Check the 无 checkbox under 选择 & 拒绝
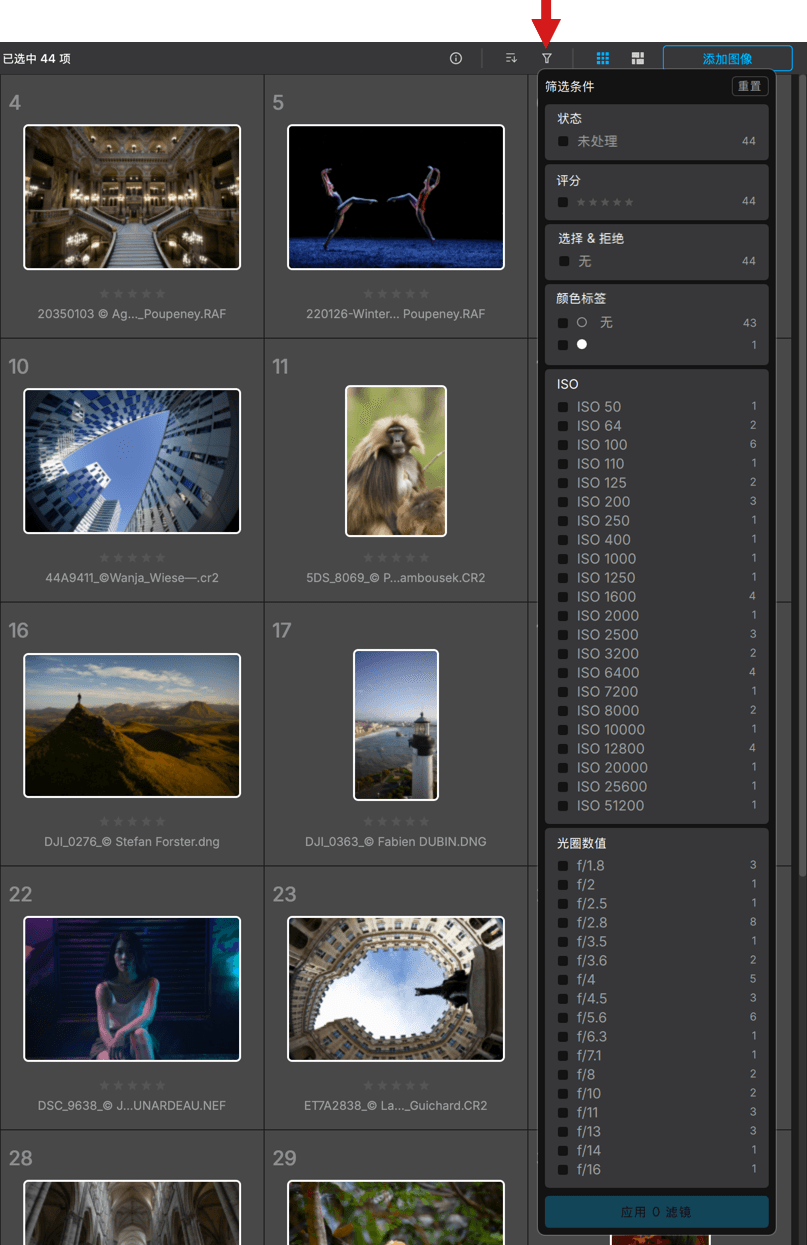This screenshot has width=807, height=1245. click(563, 261)
